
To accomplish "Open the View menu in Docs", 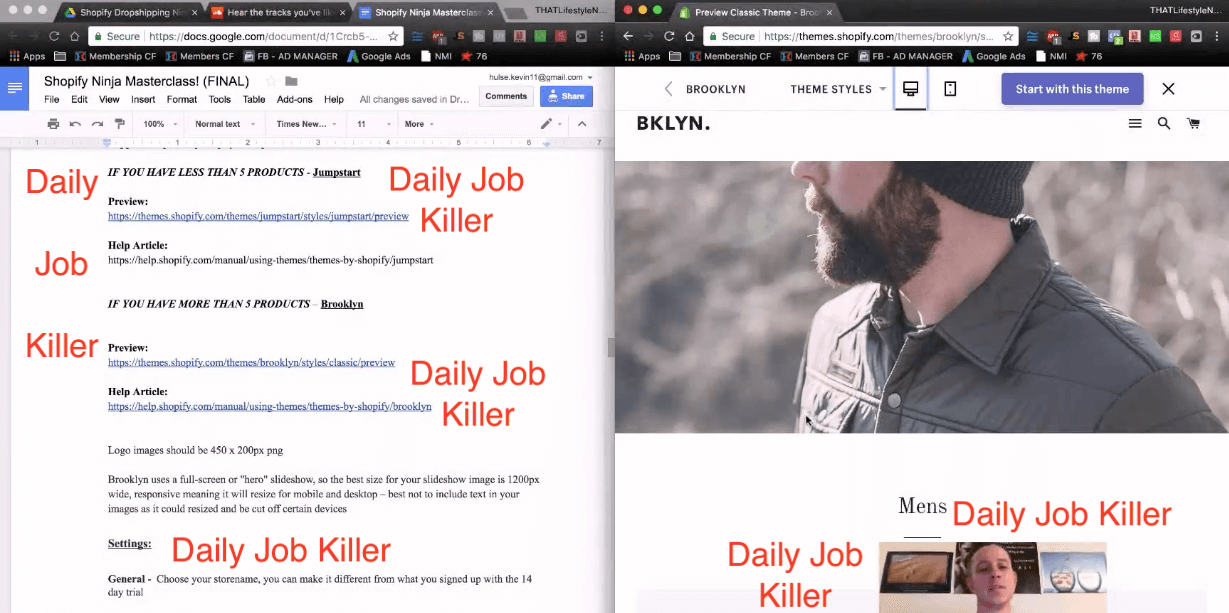I will [109, 100].
